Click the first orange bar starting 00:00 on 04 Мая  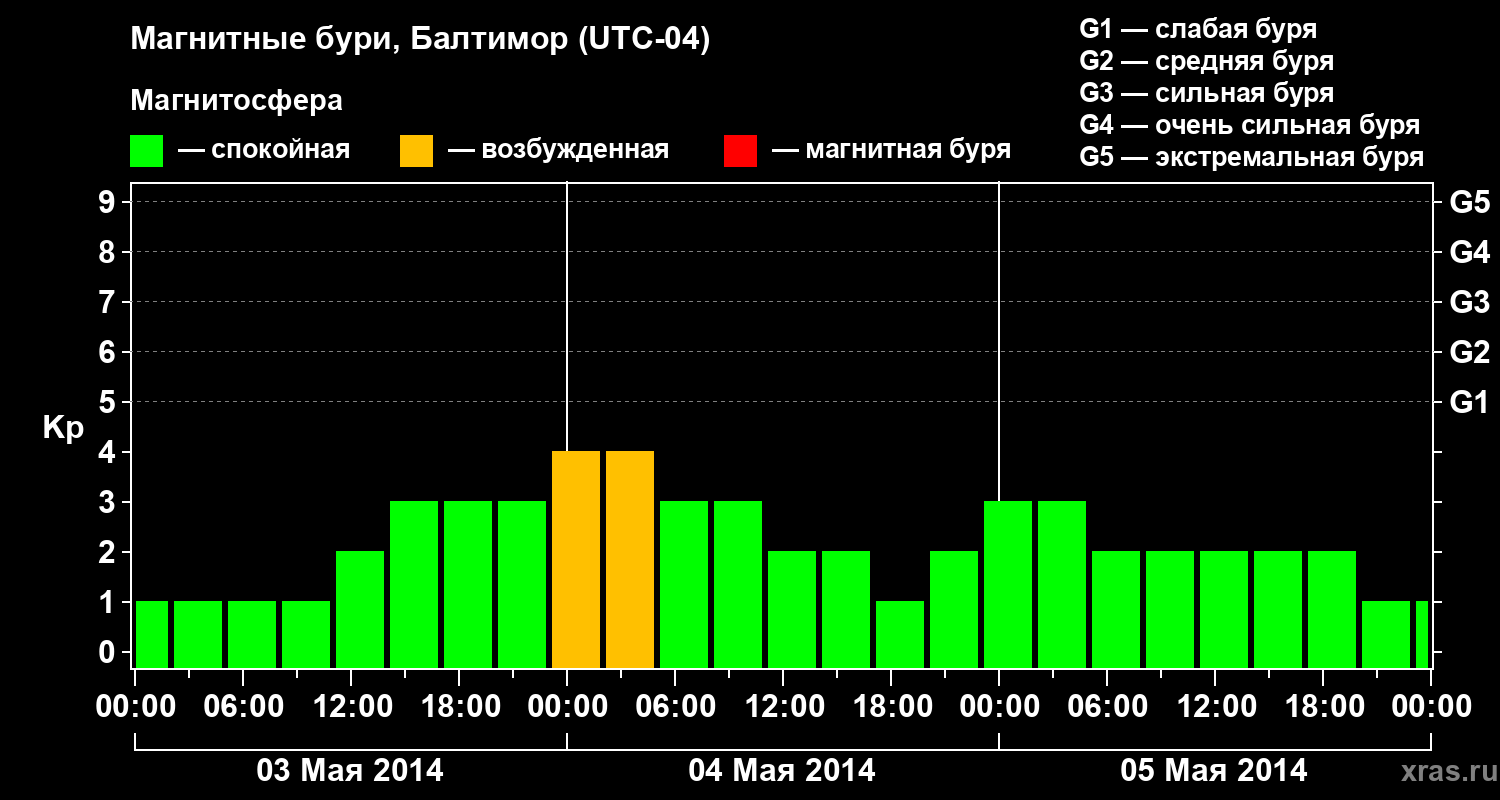pyautogui.click(x=576, y=560)
